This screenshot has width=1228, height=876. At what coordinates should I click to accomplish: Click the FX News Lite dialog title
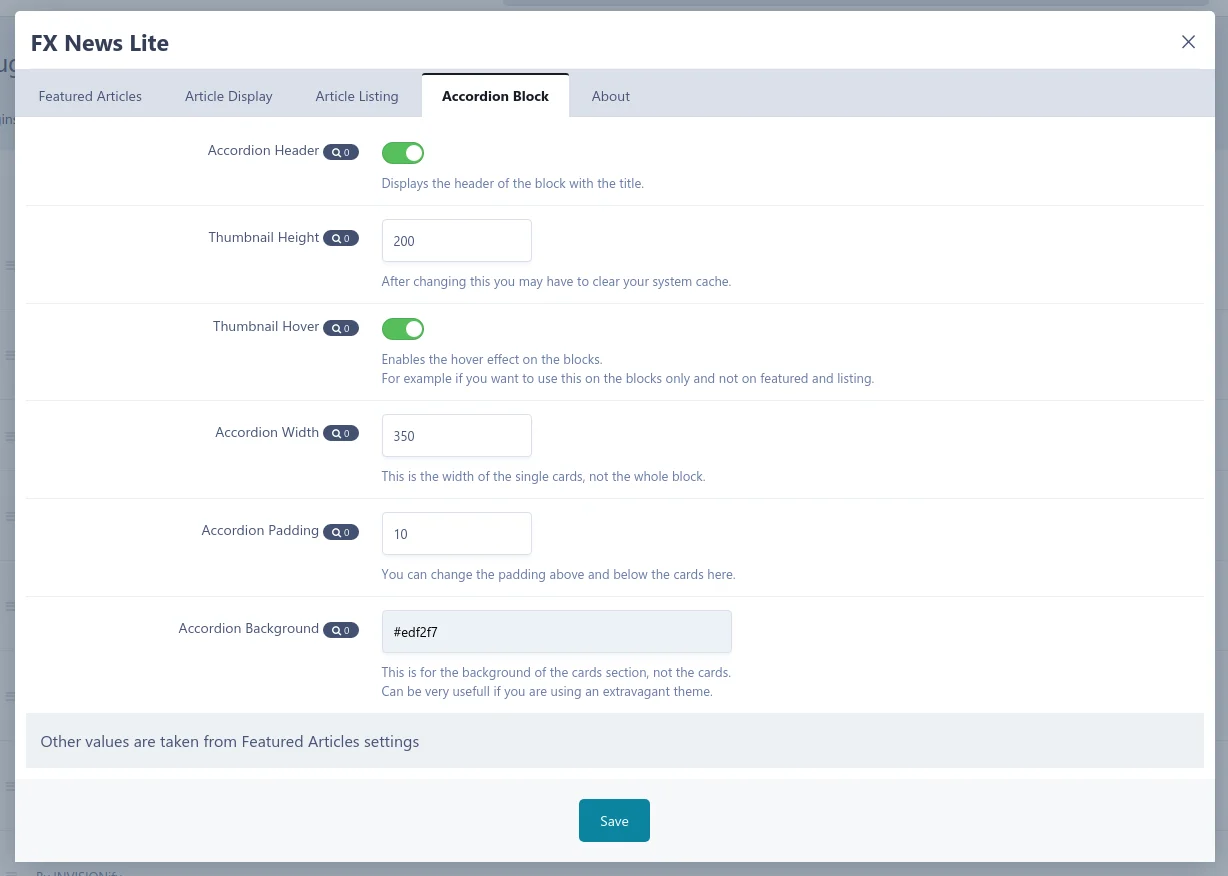point(100,43)
